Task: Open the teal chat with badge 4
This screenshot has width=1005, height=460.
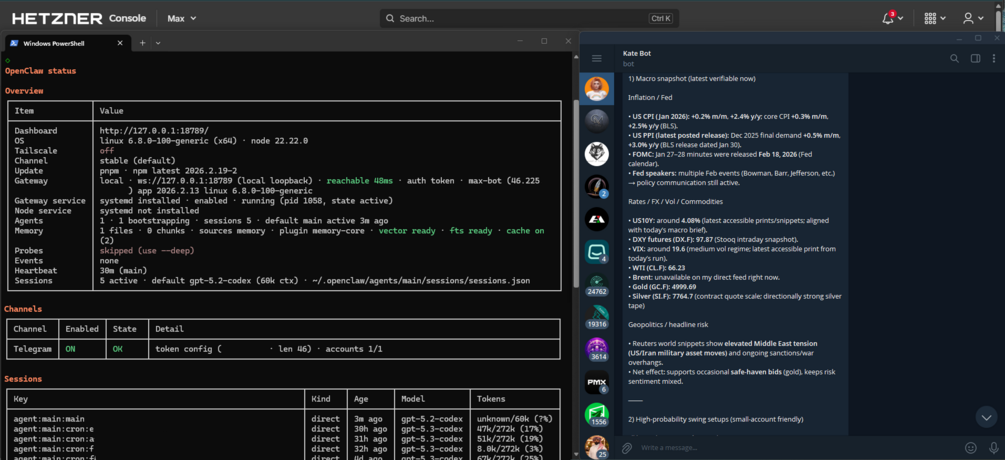Action: click(597, 252)
